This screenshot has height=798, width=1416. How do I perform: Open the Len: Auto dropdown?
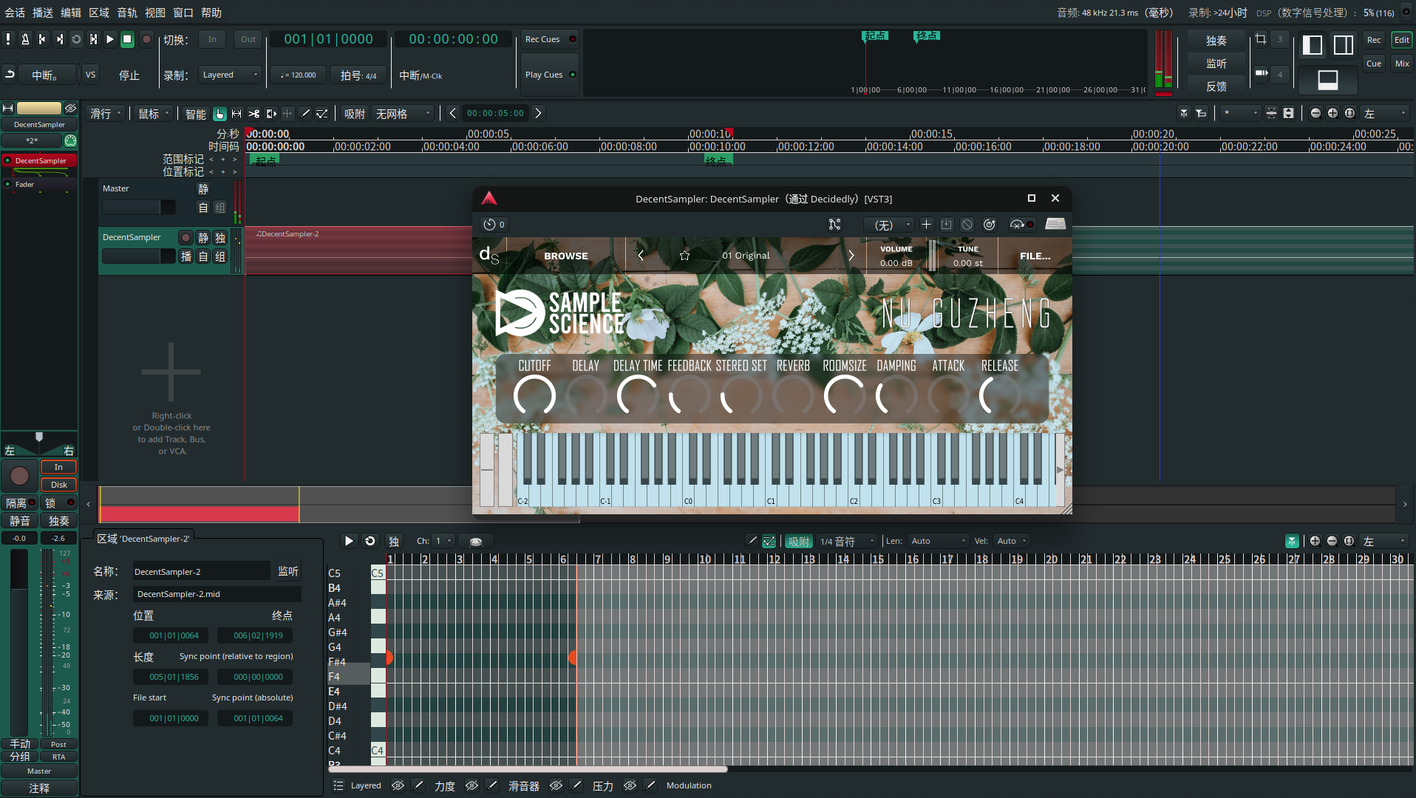pyautogui.click(x=937, y=541)
